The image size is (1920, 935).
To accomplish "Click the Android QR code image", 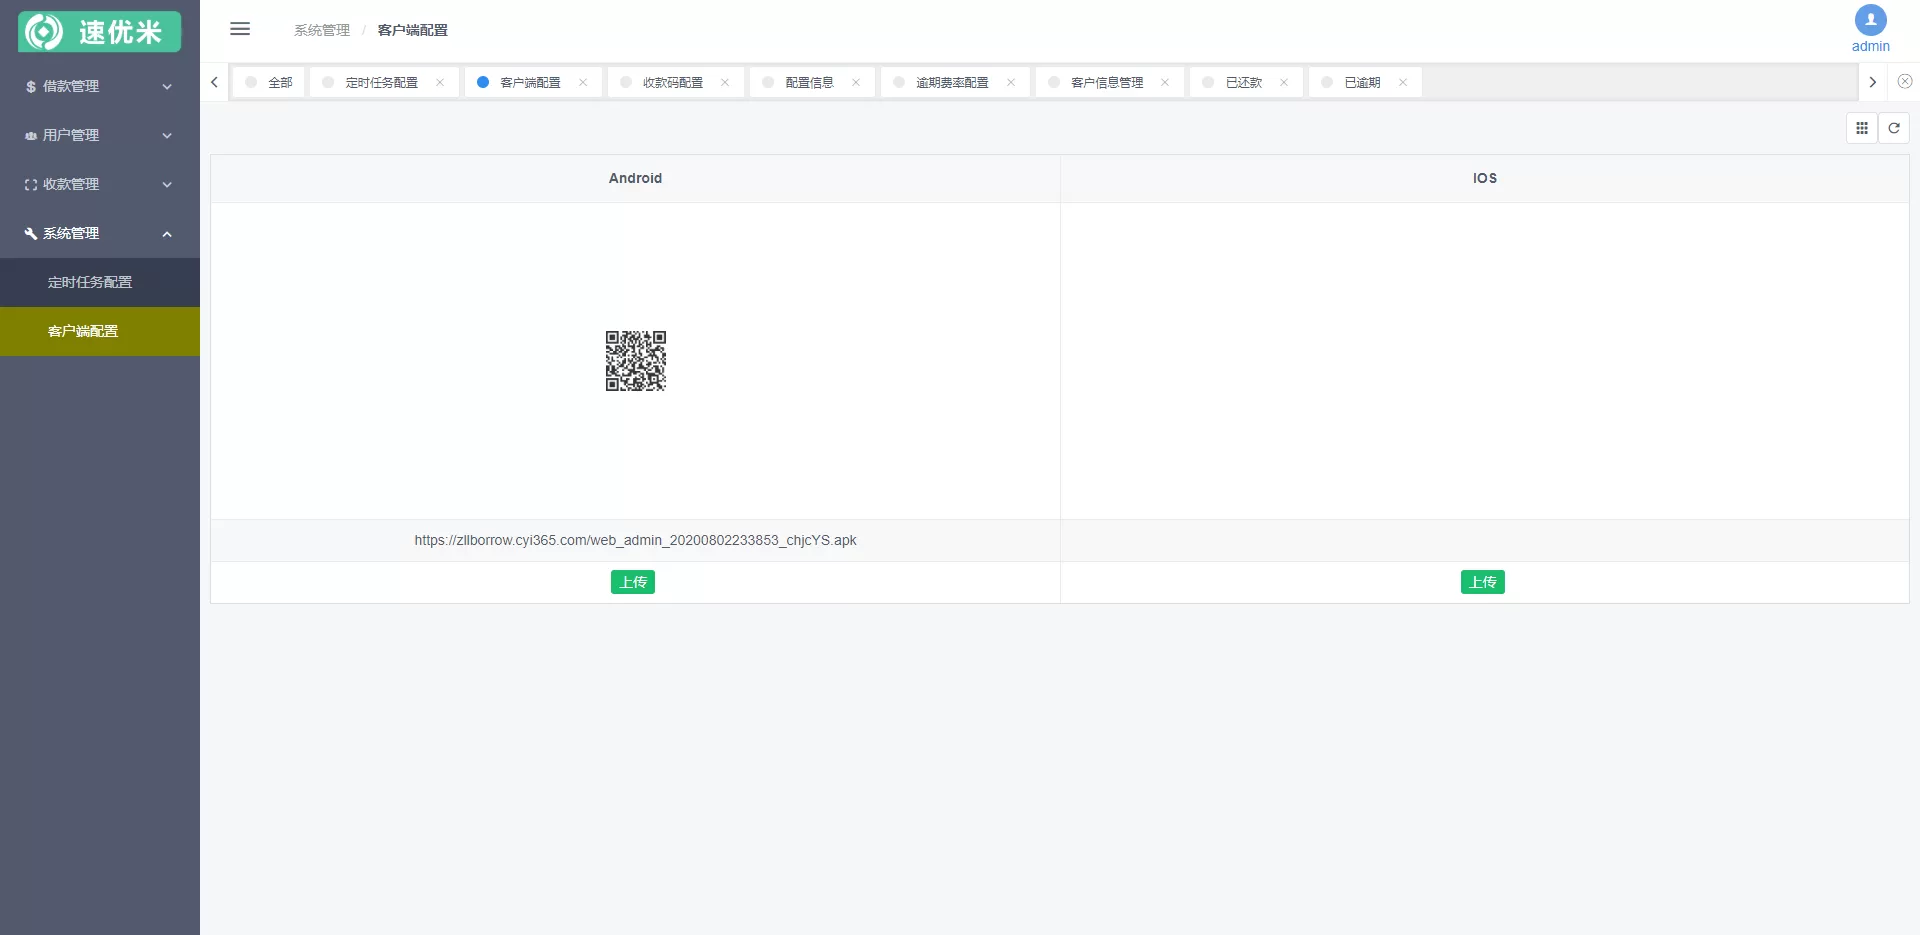I will [x=636, y=361].
